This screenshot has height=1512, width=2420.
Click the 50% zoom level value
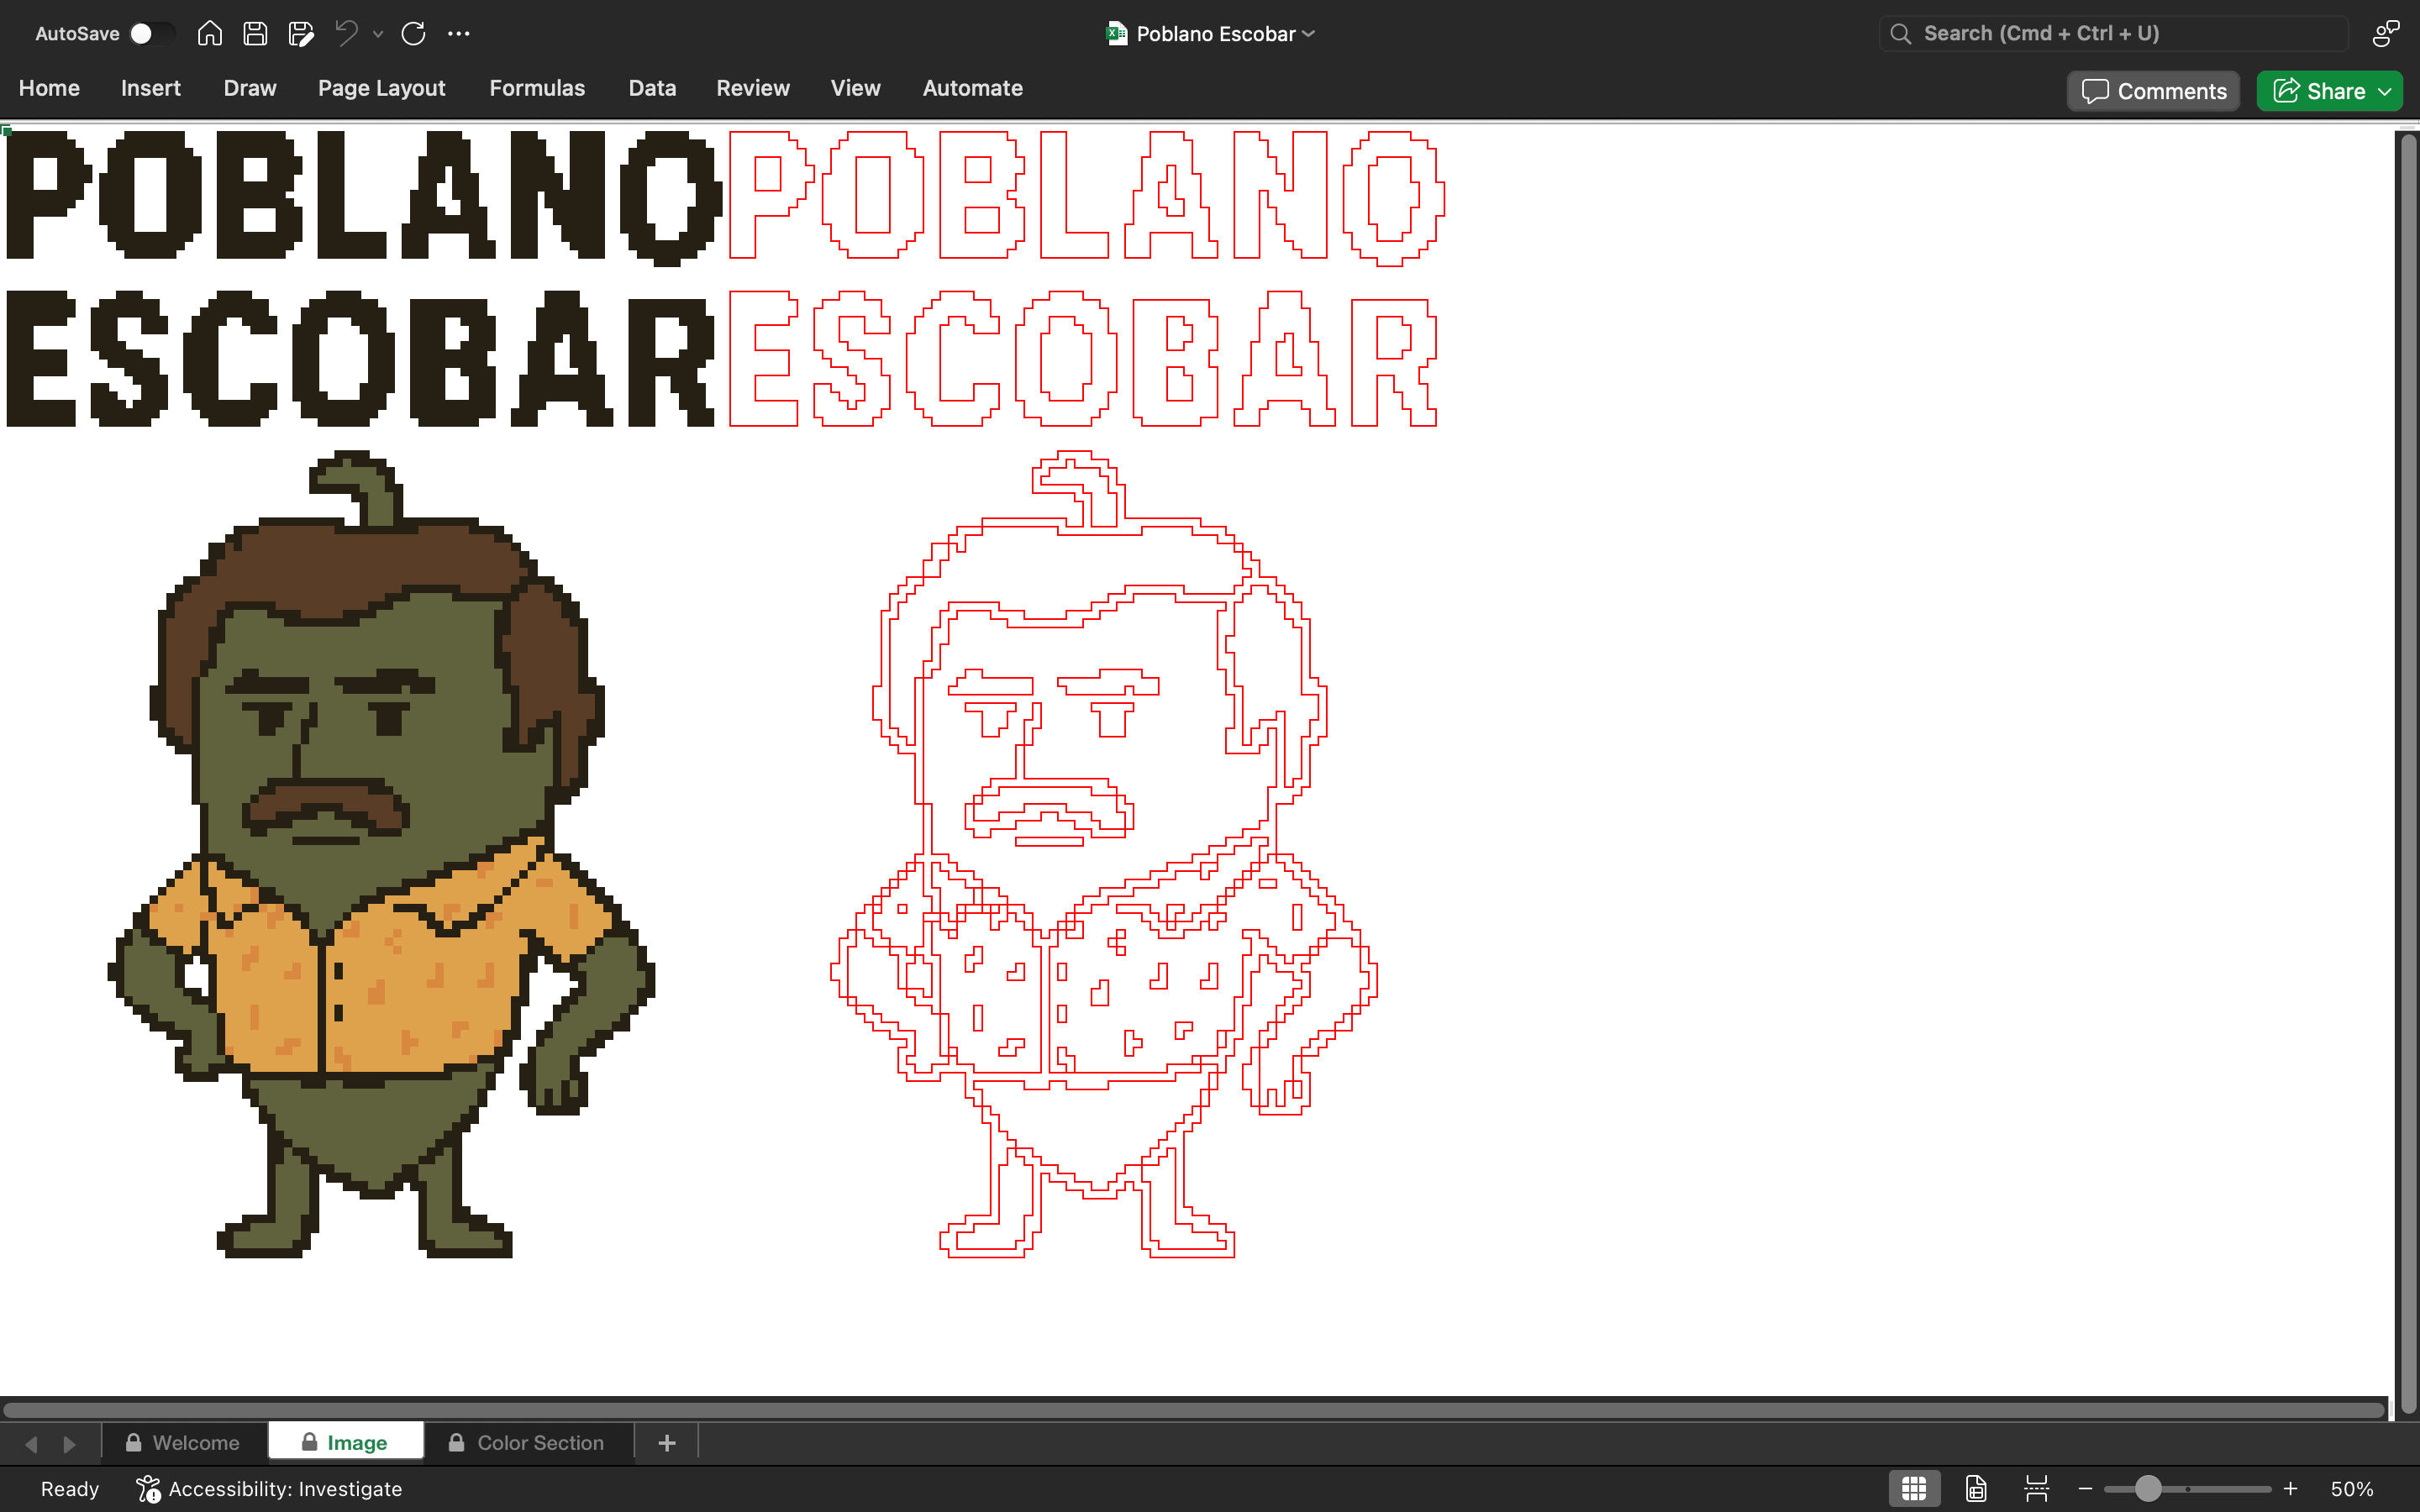click(x=2351, y=1489)
